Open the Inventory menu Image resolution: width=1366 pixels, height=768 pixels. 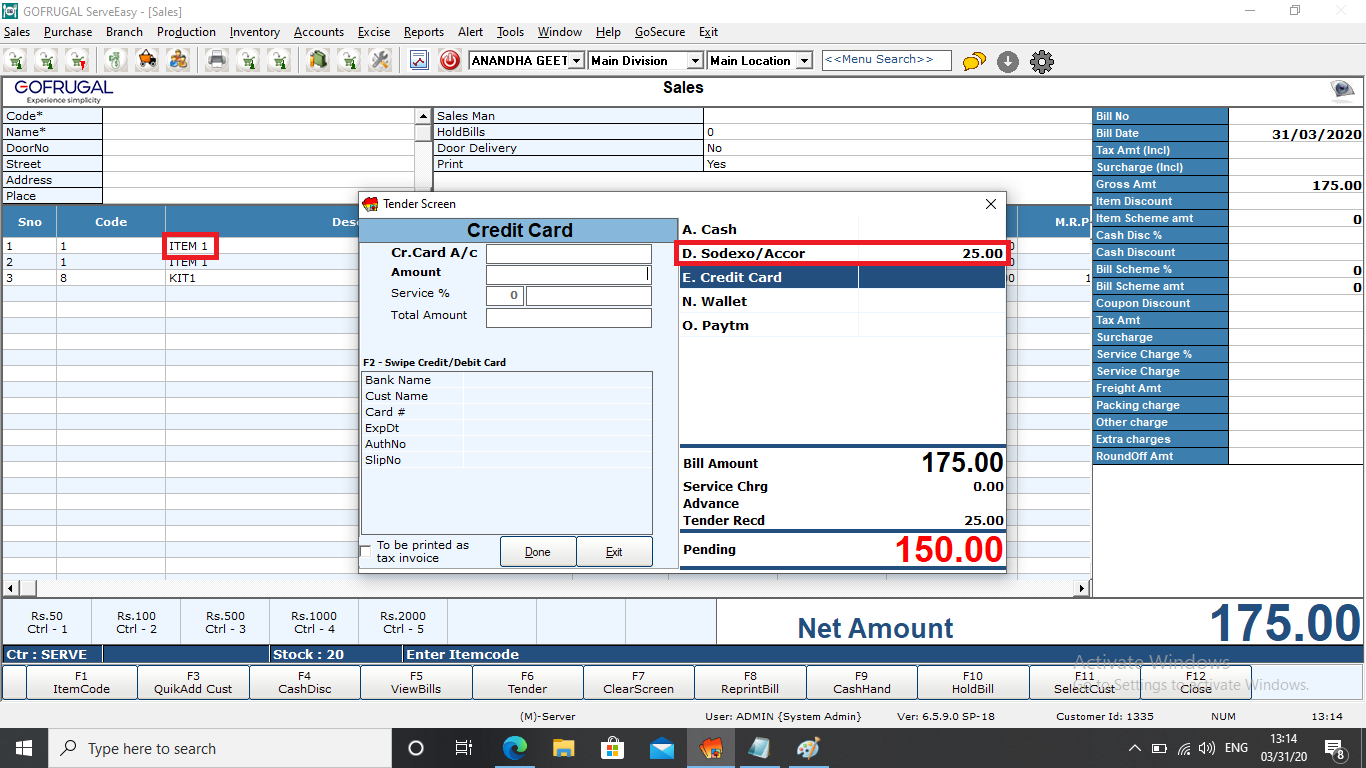coord(255,32)
